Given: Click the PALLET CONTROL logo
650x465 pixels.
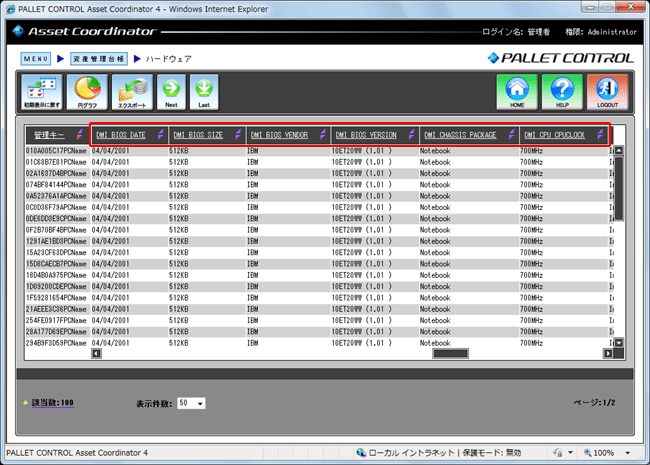Looking at the screenshot, I should 560,58.
